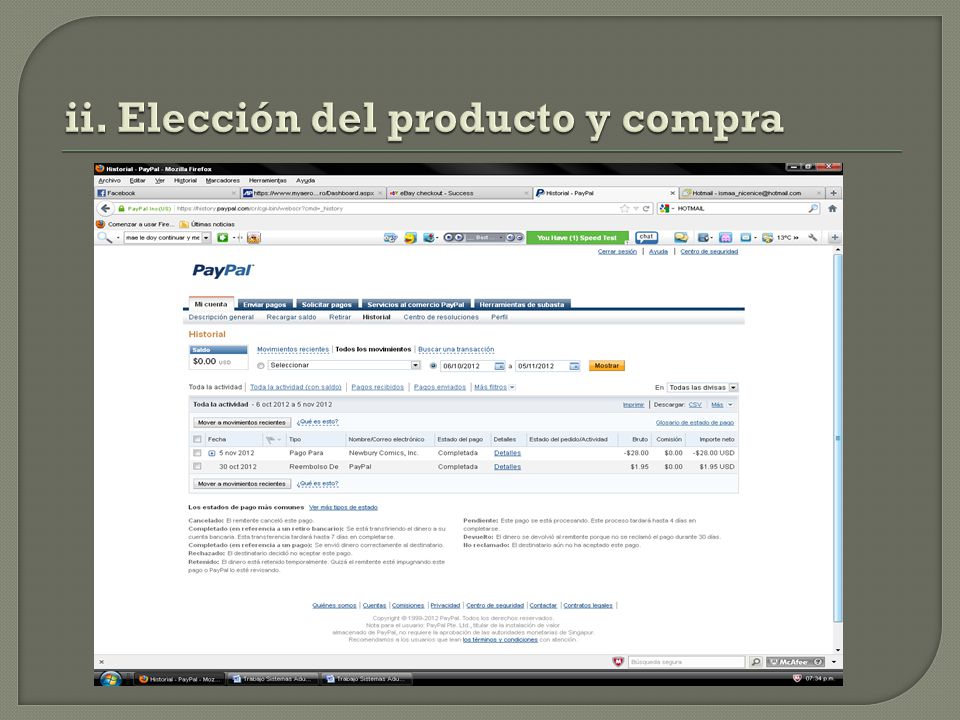
Task: Click the green go arrow in the toolbar
Action: [x=223, y=238]
